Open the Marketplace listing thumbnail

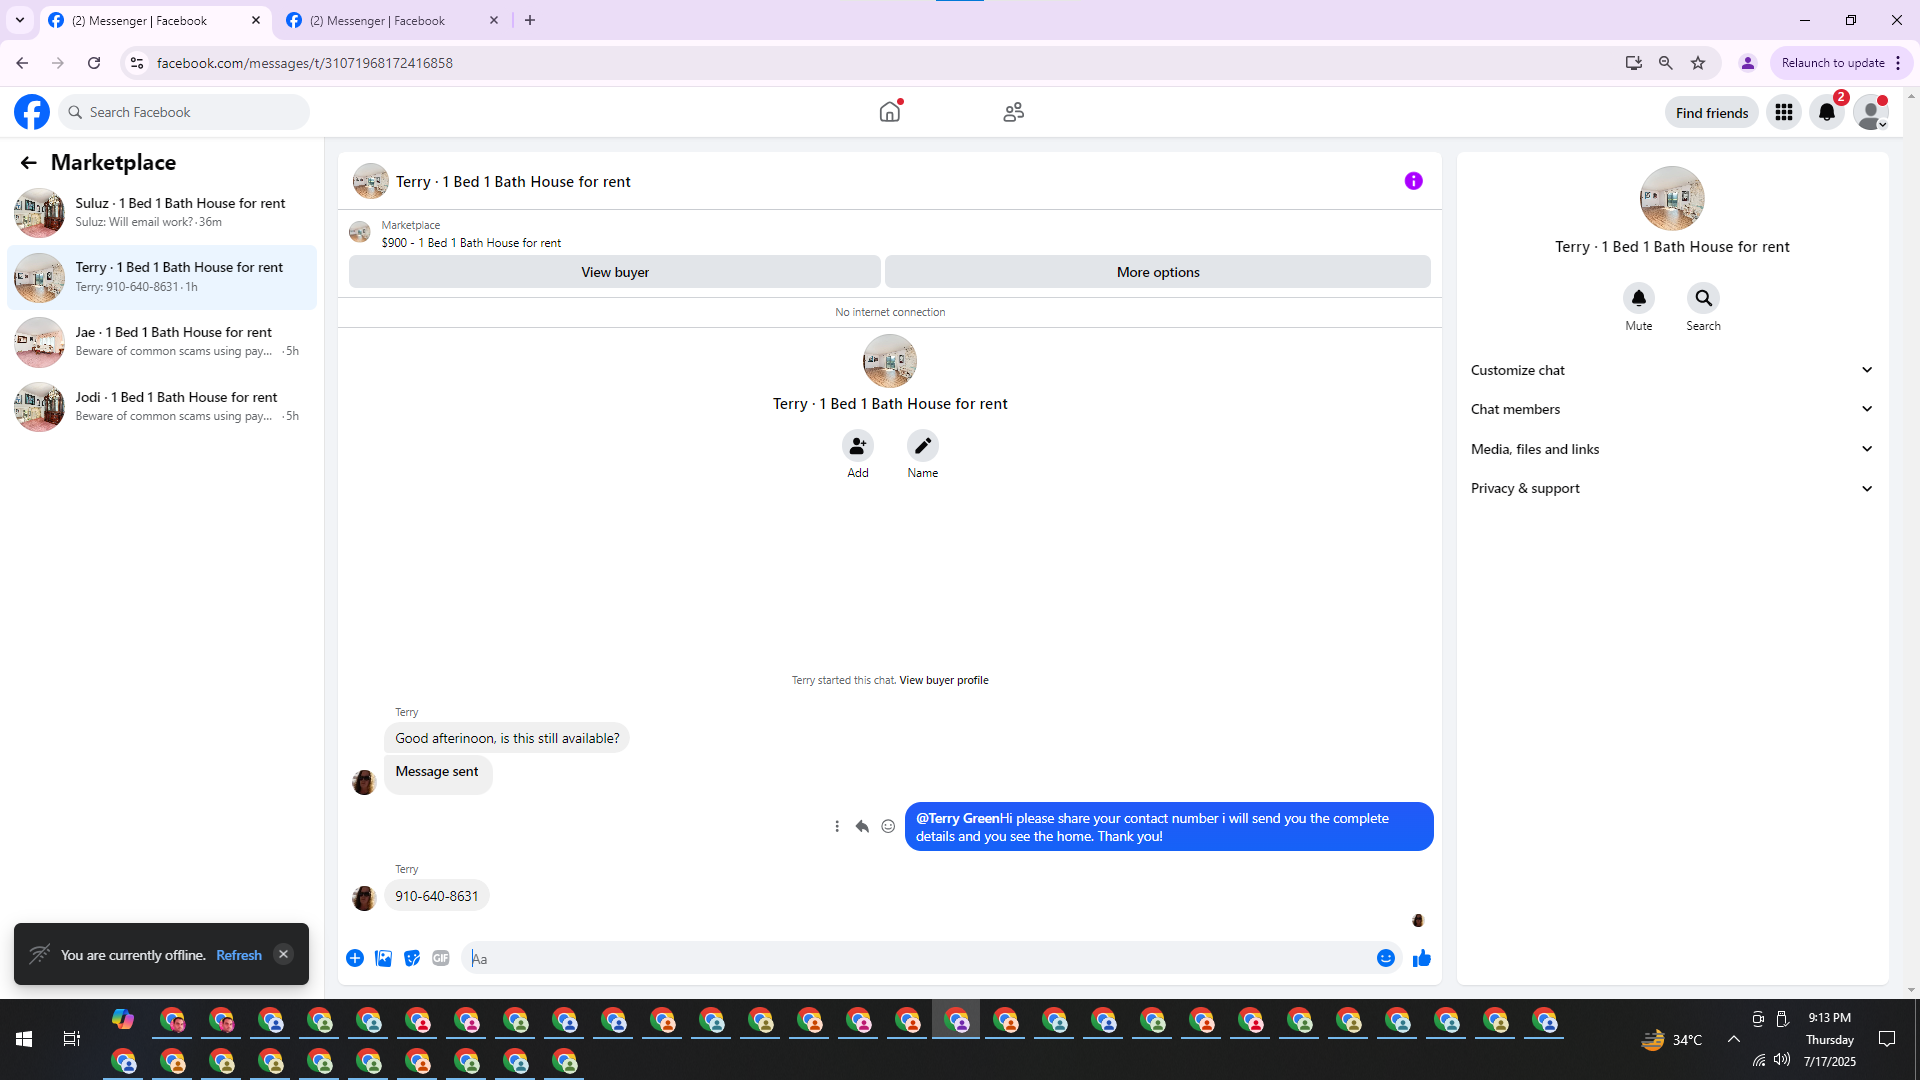(x=360, y=233)
